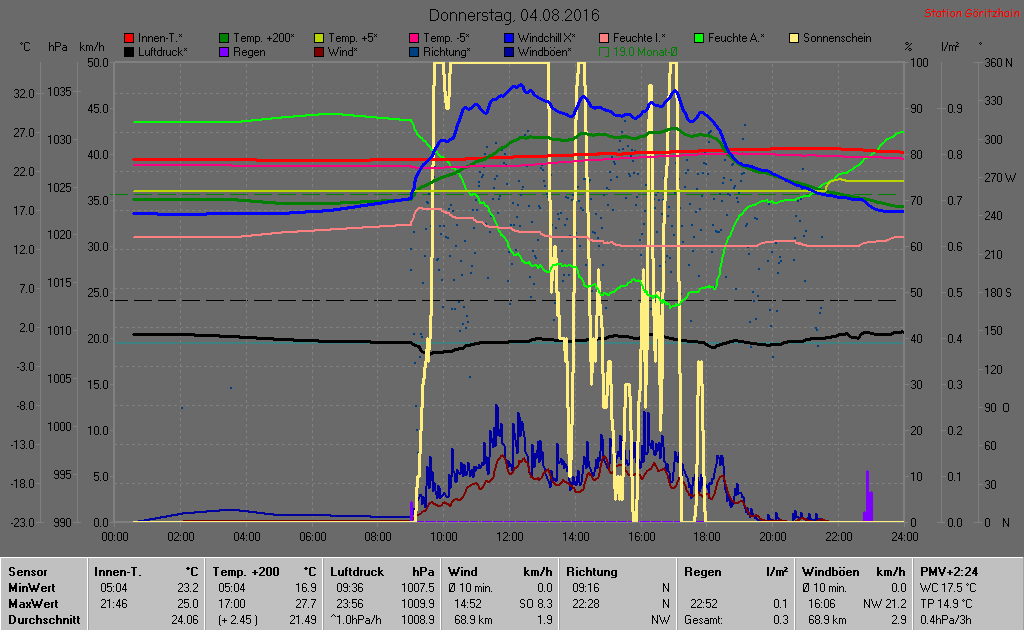This screenshot has width=1024, height=630.
Task: Select the Luftdruck column header in table
Action: (356, 571)
